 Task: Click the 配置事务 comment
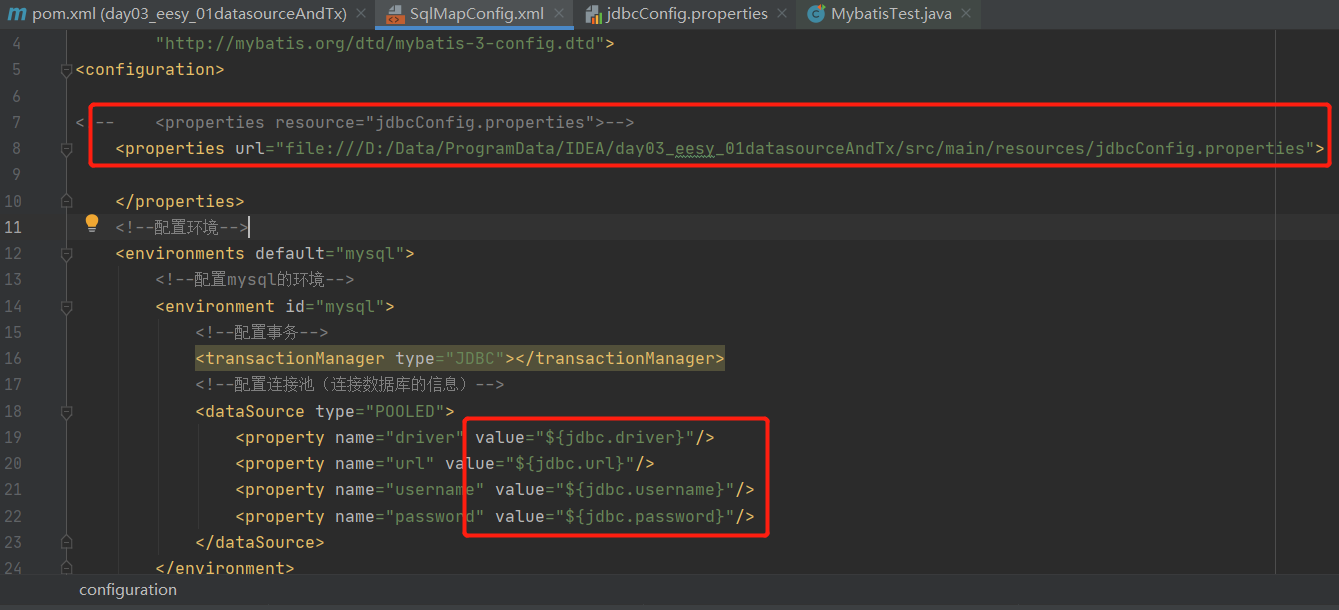(262, 333)
